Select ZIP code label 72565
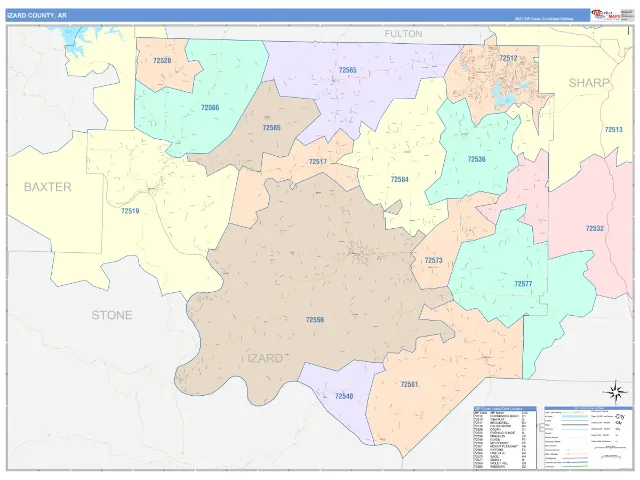Screen dimensions: 640x480 point(347,70)
